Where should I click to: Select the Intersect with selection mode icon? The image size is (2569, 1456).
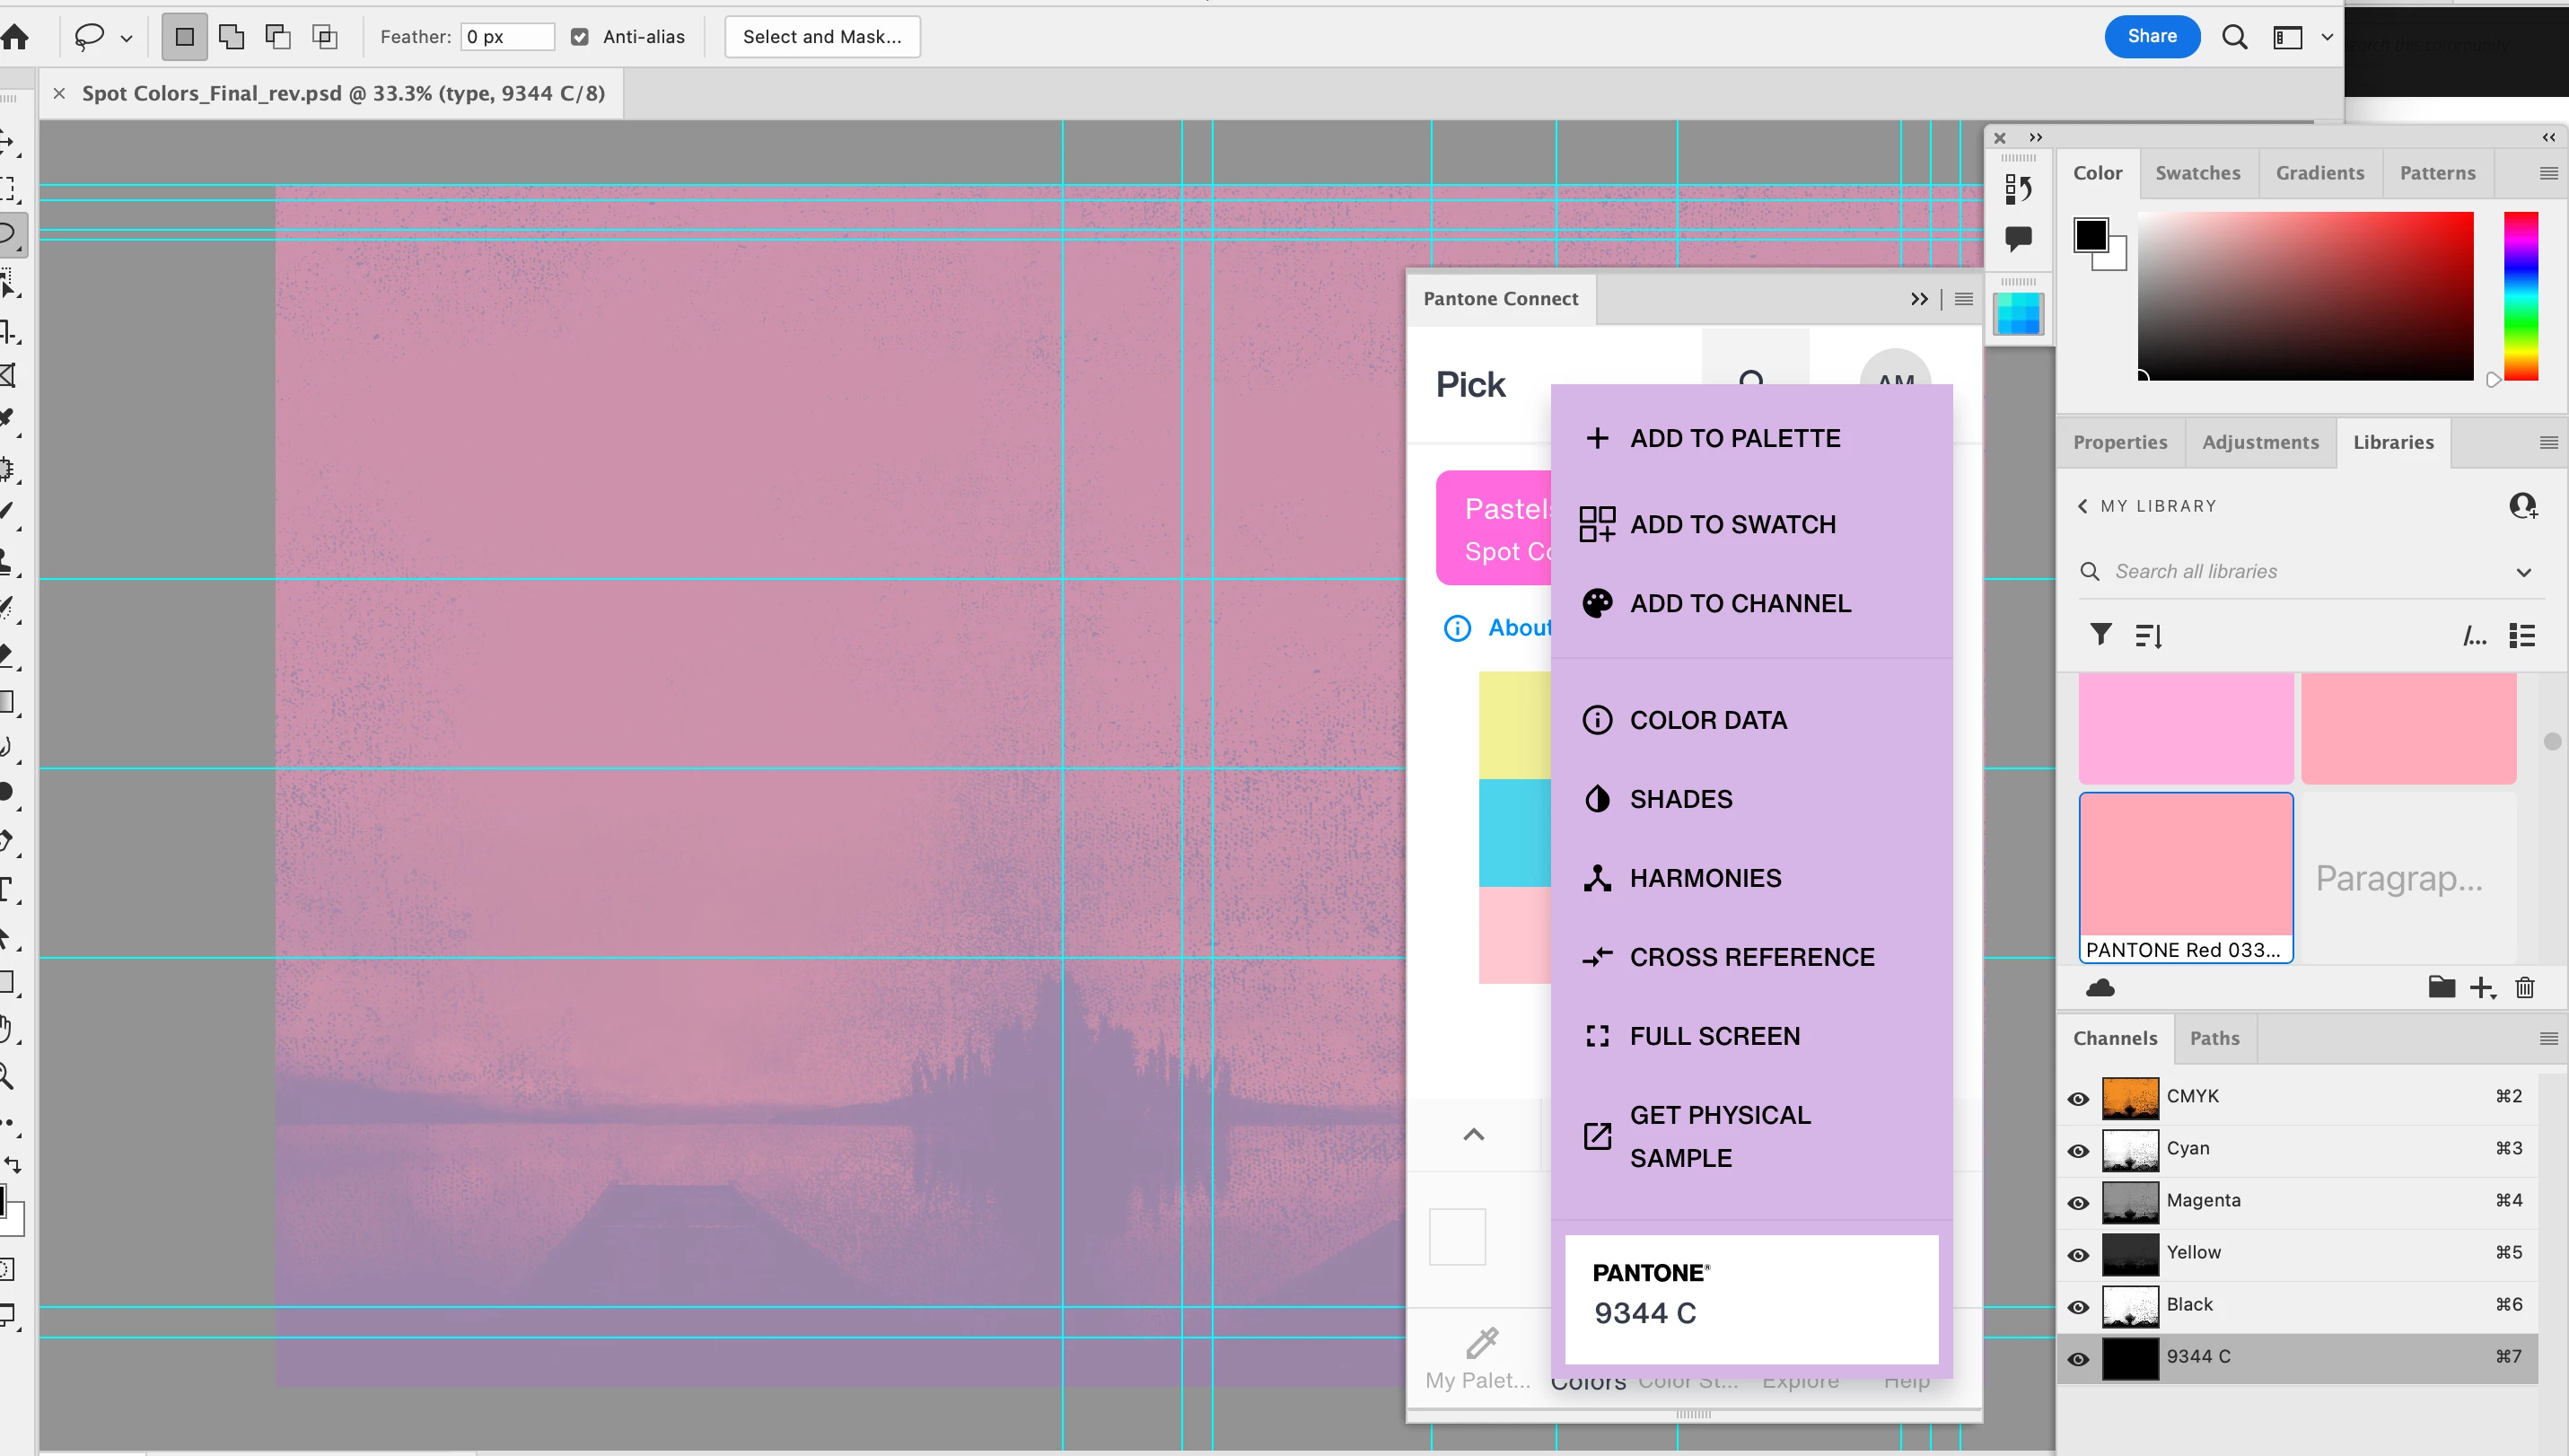click(325, 37)
